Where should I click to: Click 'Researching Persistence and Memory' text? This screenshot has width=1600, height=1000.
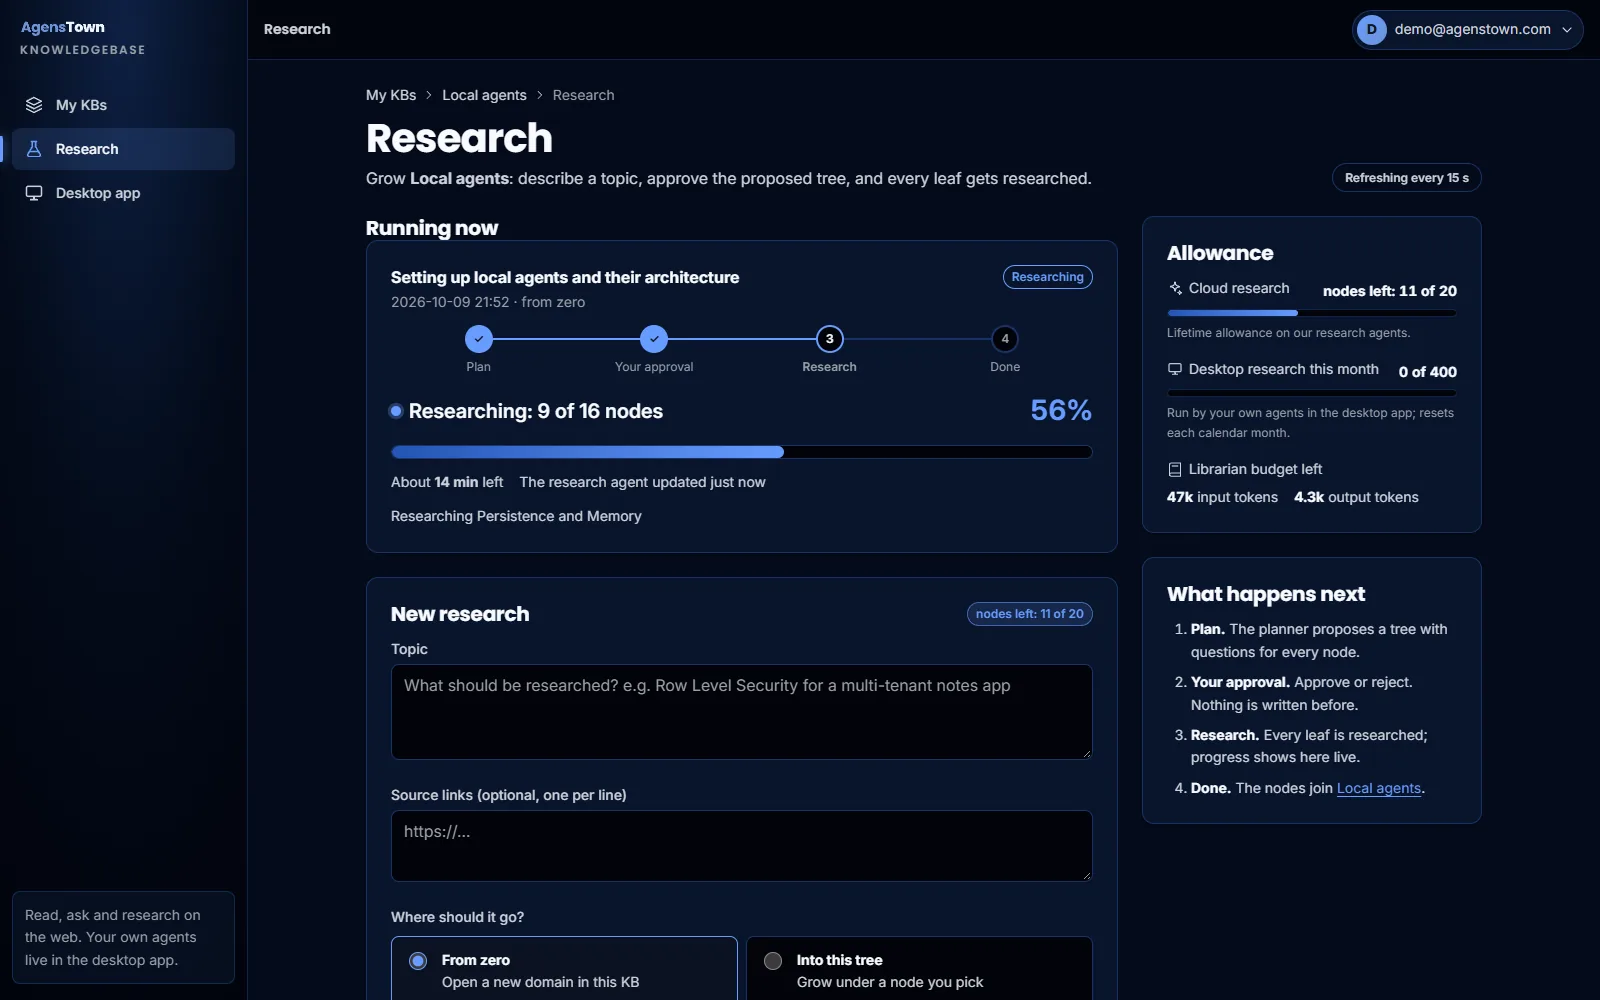click(x=516, y=516)
